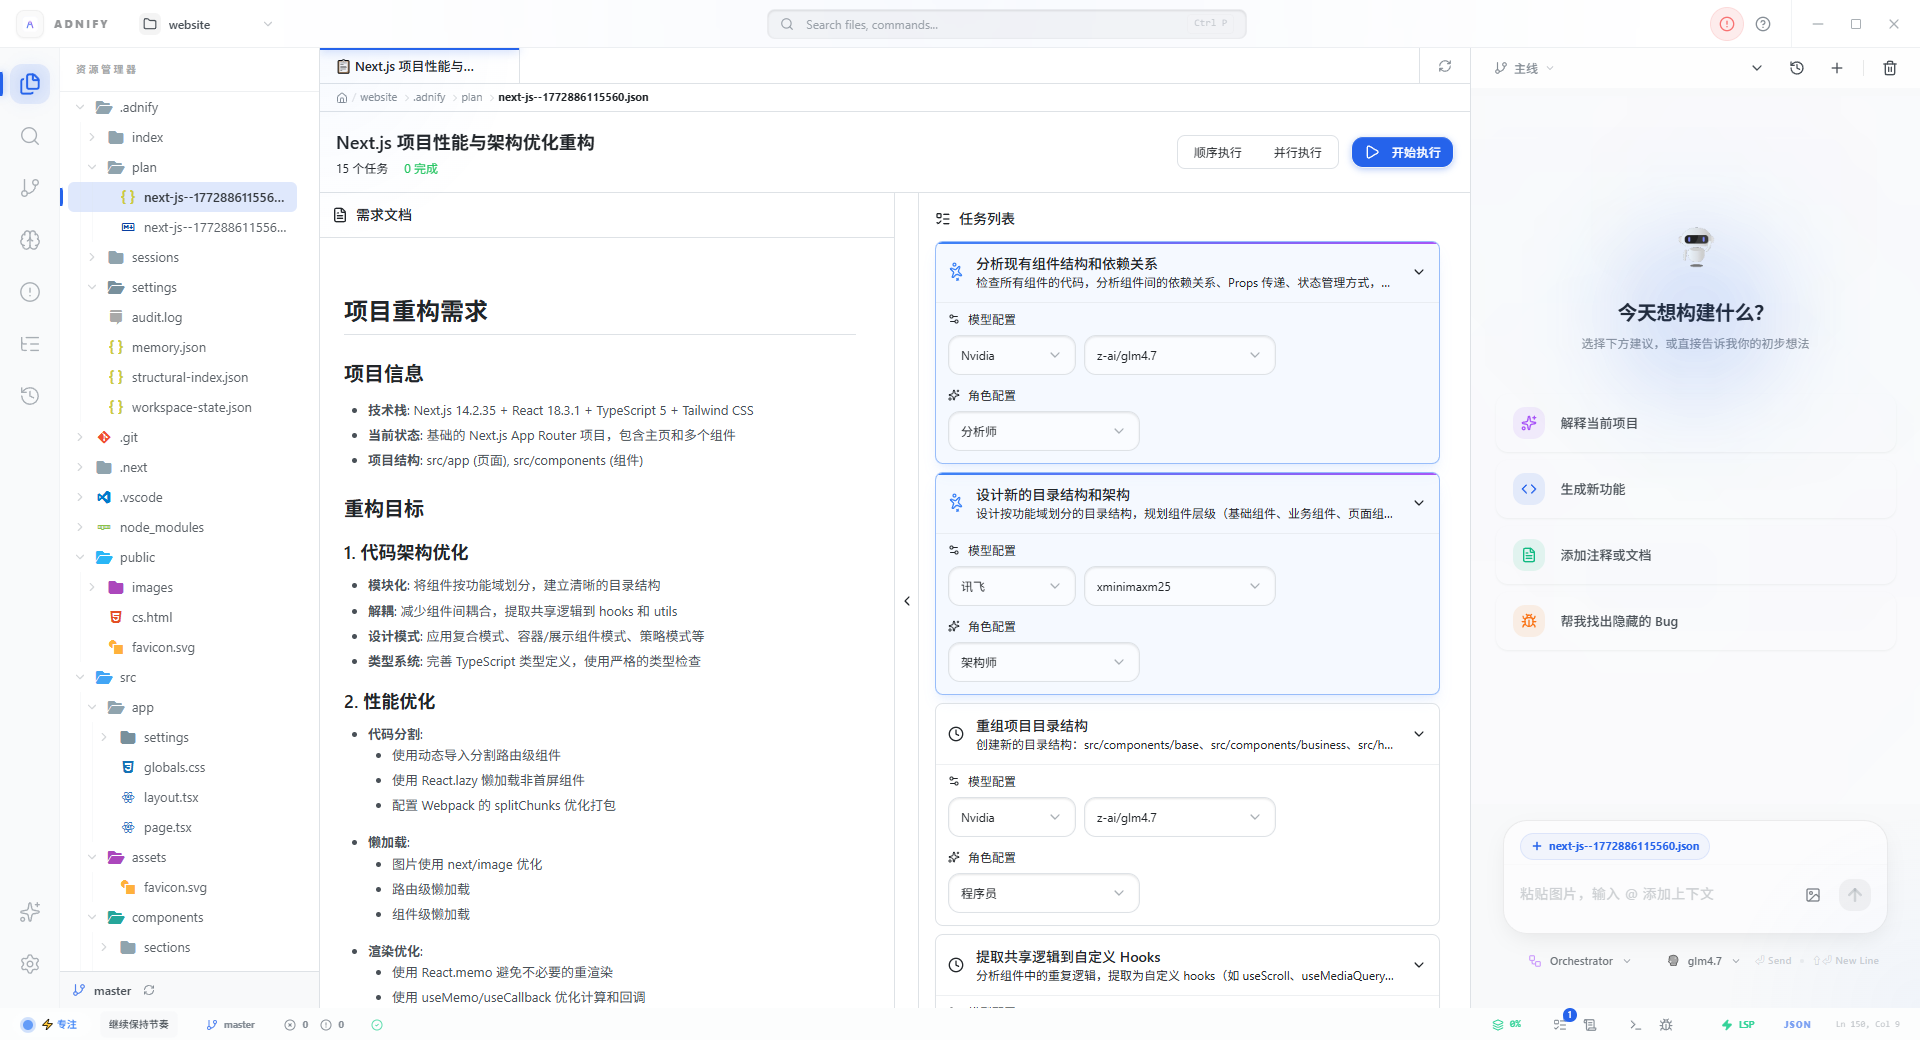Open the Search panel in the sidebar
This screenshot has width=1920, height=1040.
(30, 136)
